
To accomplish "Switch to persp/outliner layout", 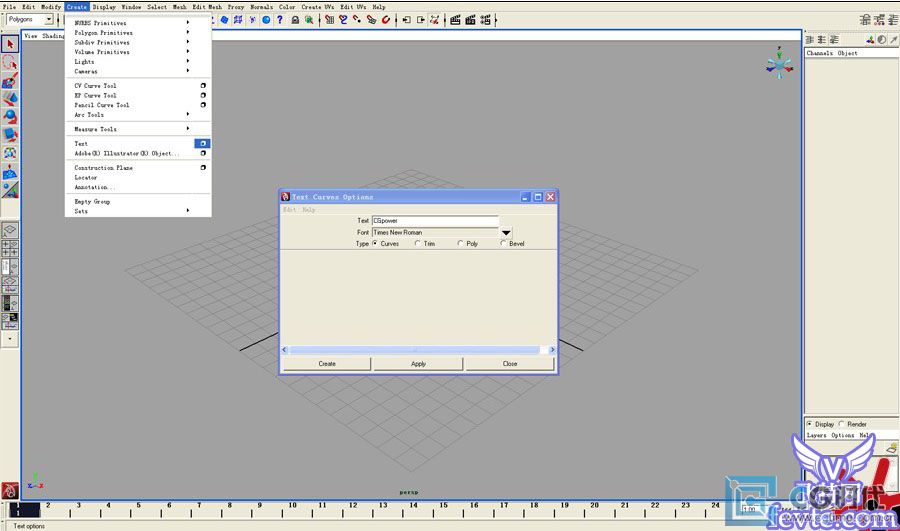I will click(10, 267).
